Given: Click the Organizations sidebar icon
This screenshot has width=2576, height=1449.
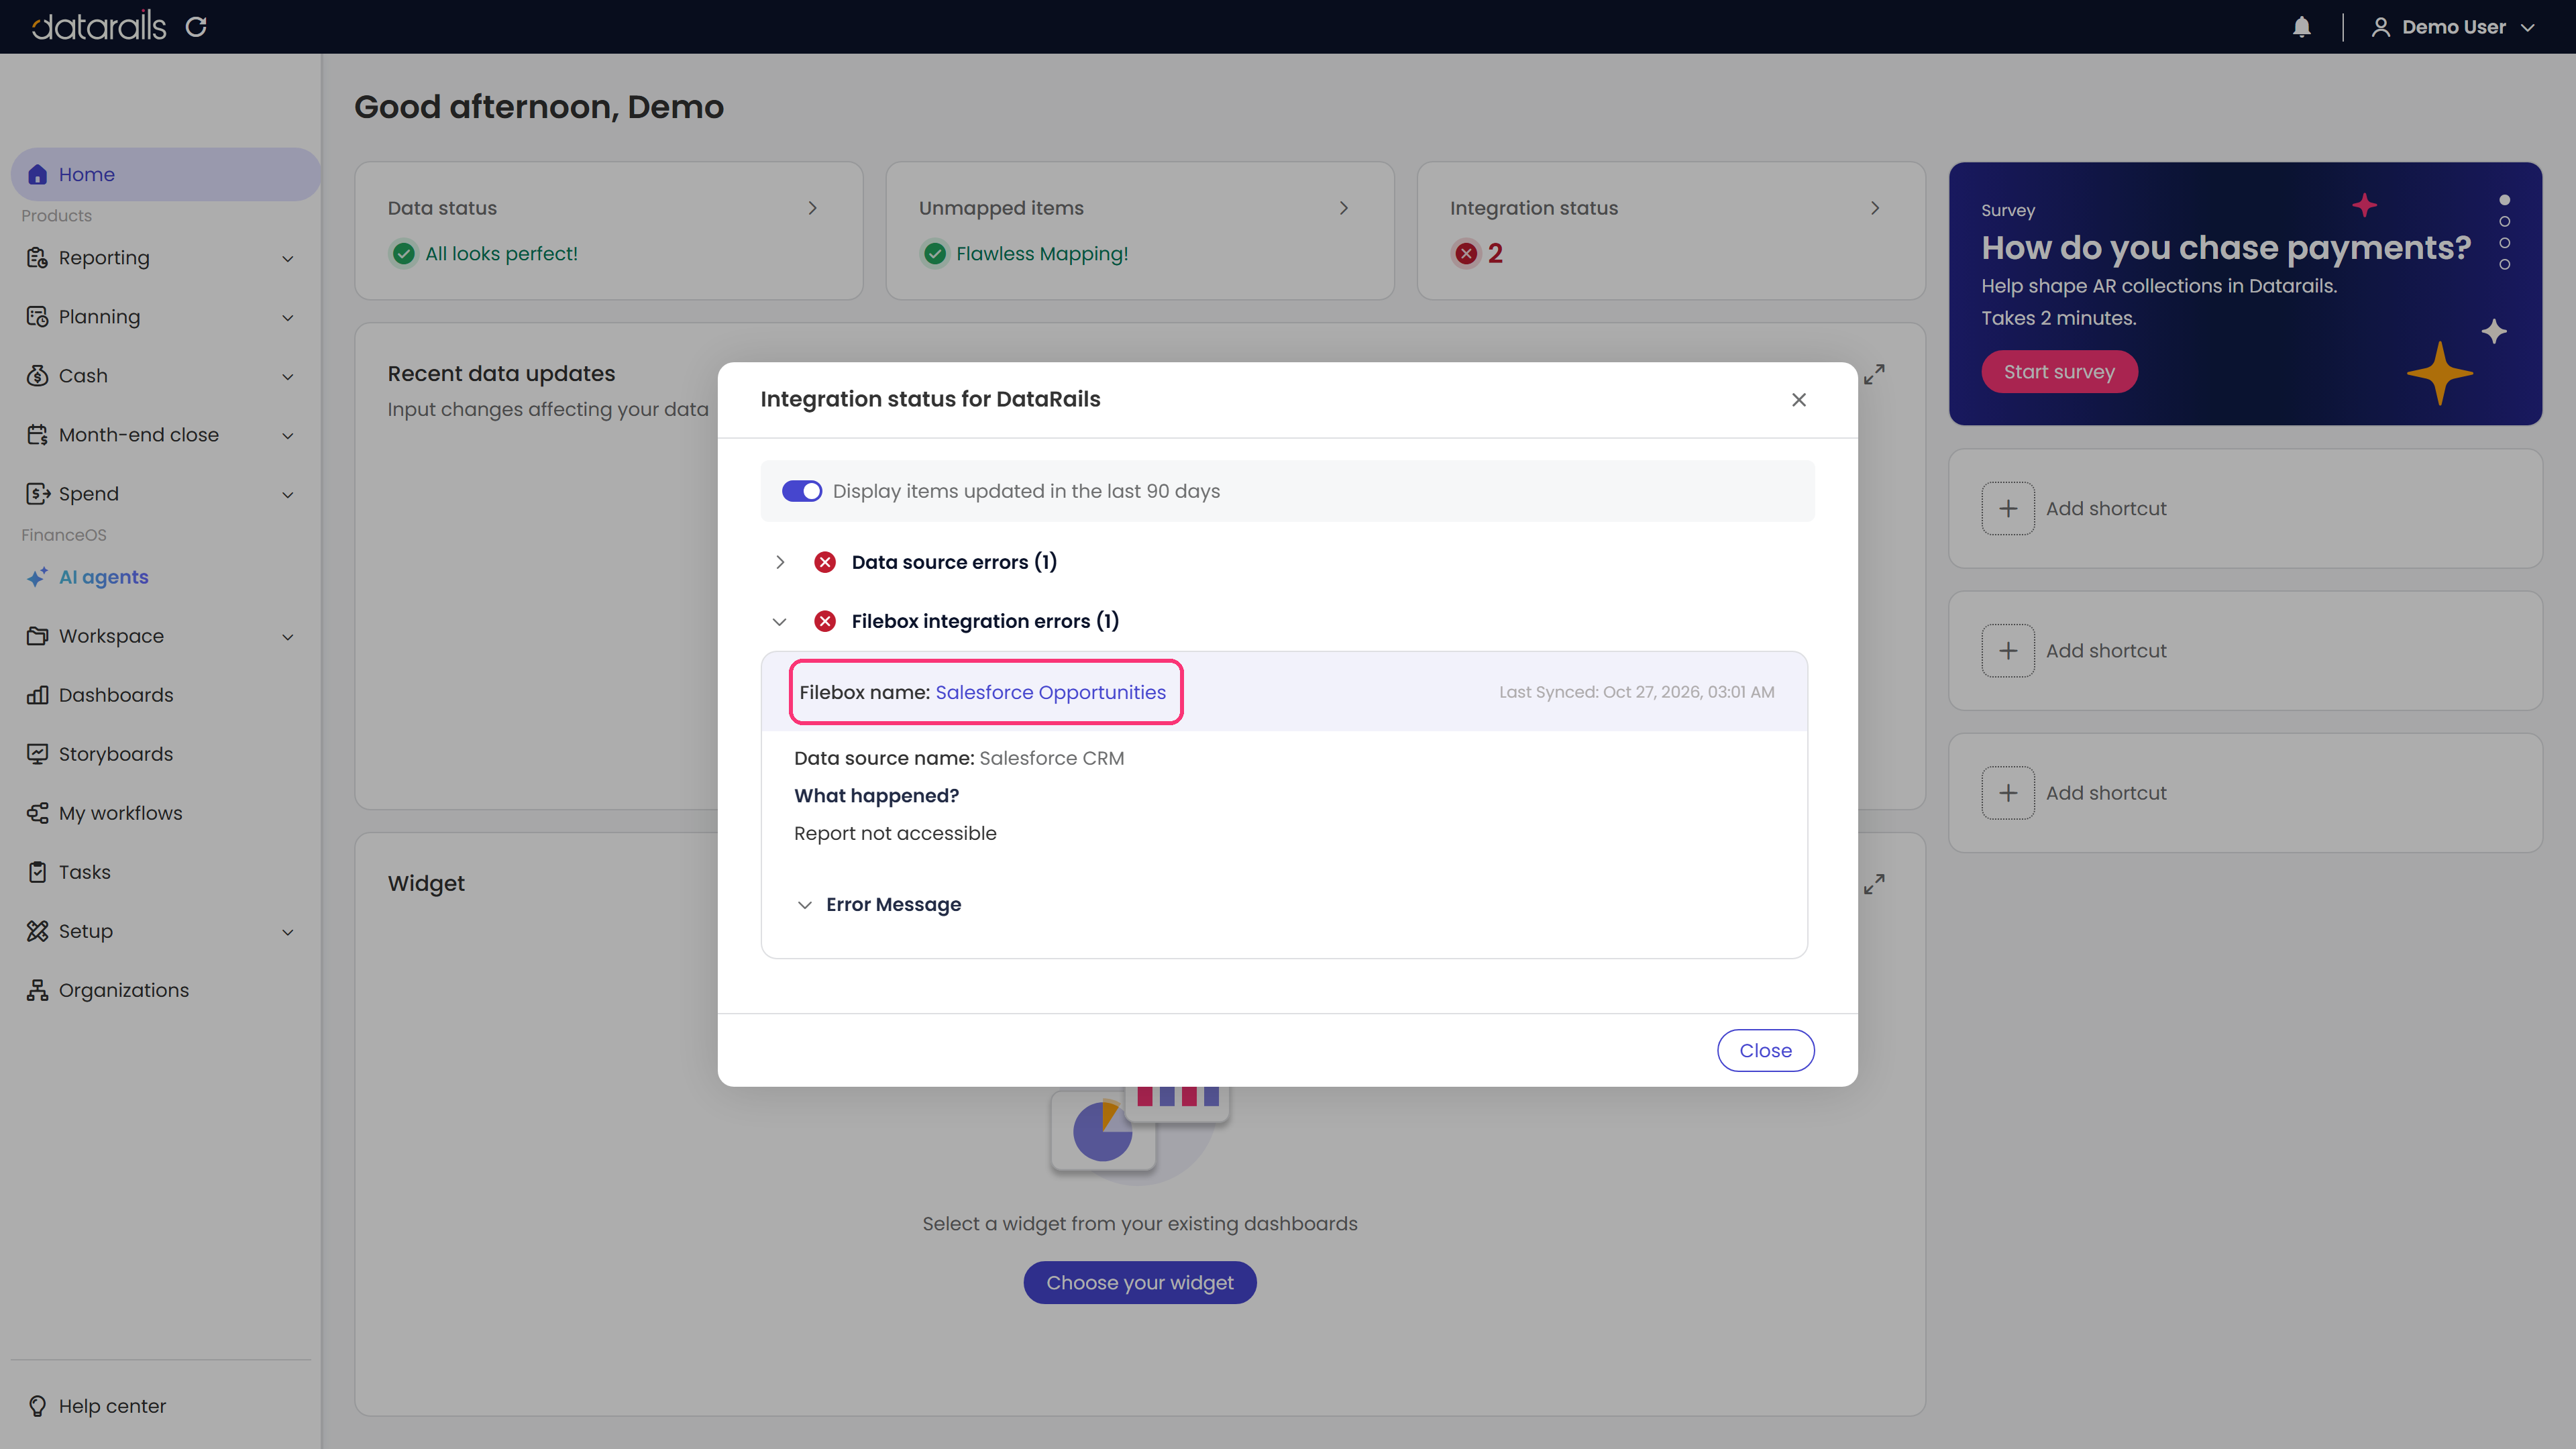Looking at the screenshot, I should point(37,990).
